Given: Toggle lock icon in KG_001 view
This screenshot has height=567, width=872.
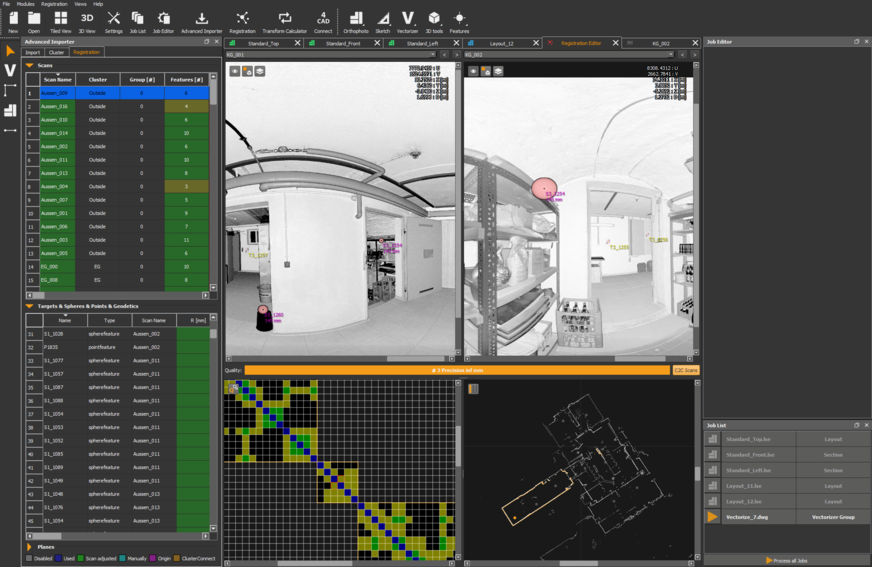Looking at the screenshot, I should click(247, 71).
